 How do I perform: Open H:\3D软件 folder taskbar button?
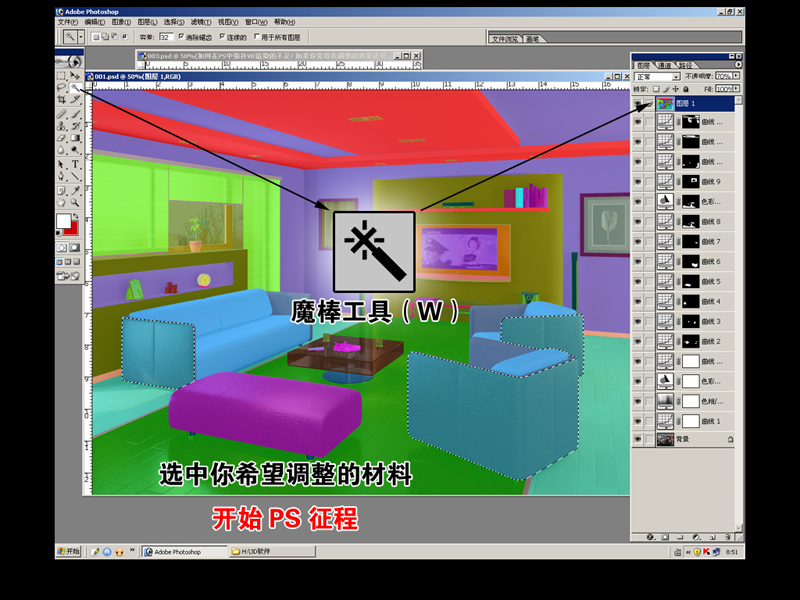pos(272,552)
